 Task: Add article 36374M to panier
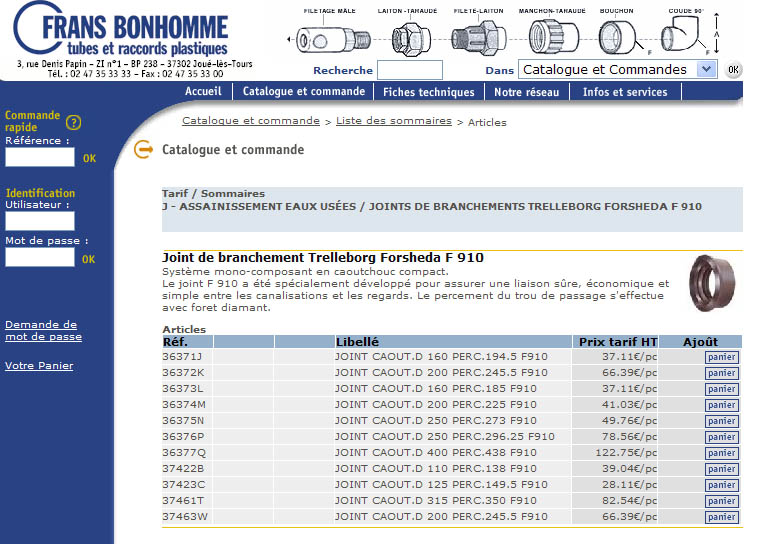[722, 405]
